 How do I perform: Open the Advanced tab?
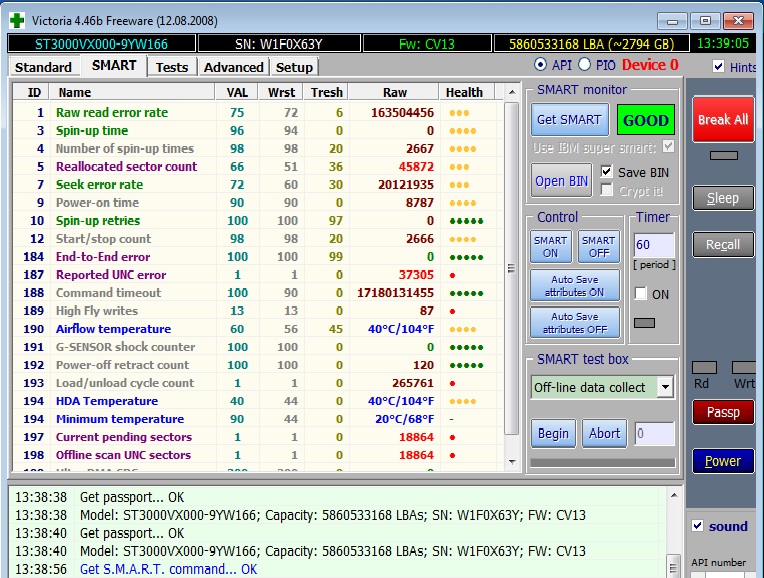tap(234, 67)
